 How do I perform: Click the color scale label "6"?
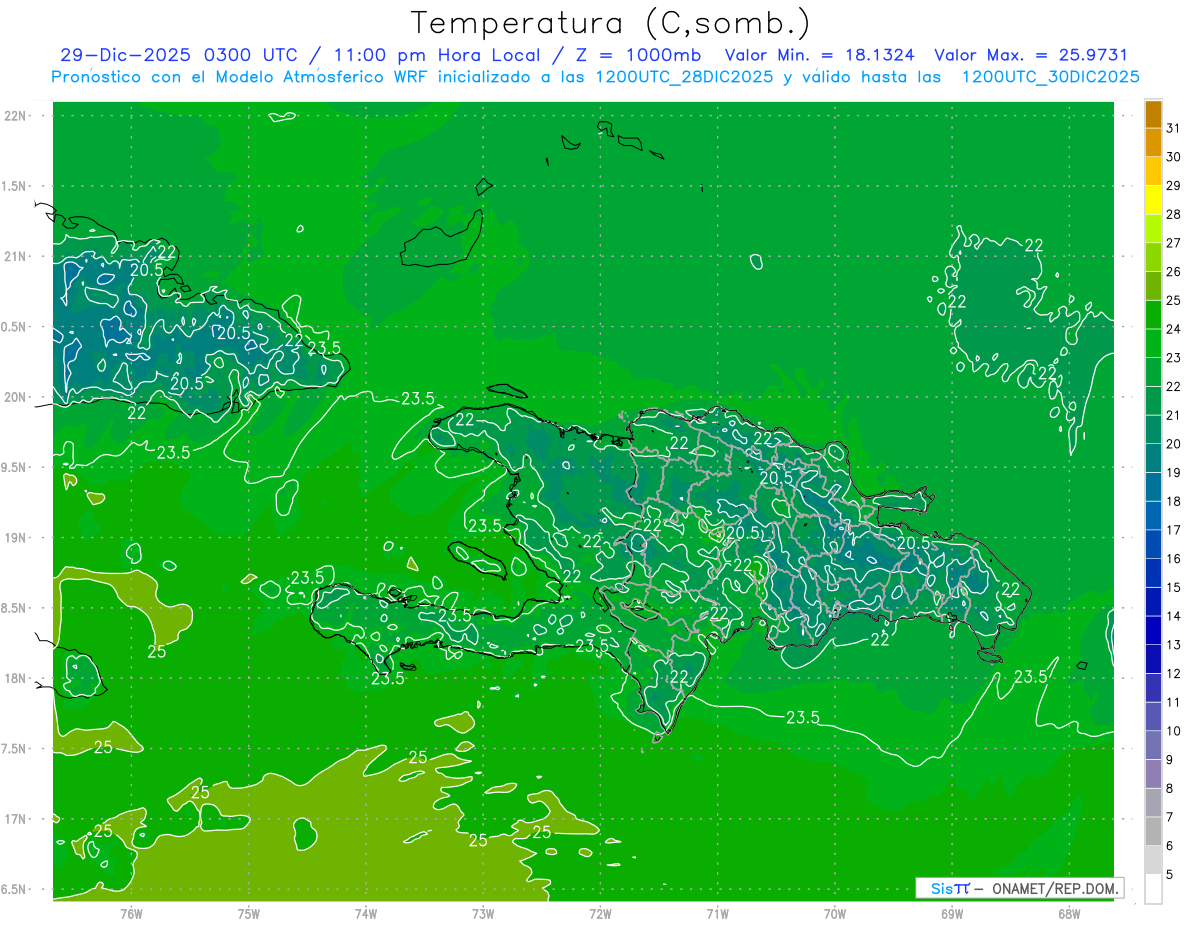point(1170,846)
